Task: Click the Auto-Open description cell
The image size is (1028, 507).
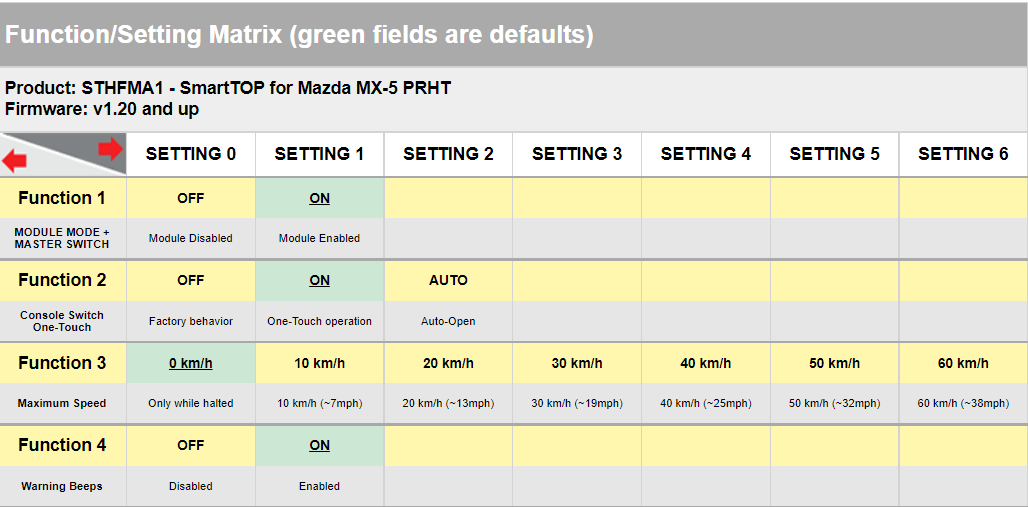Action: (x=448, y=321)
